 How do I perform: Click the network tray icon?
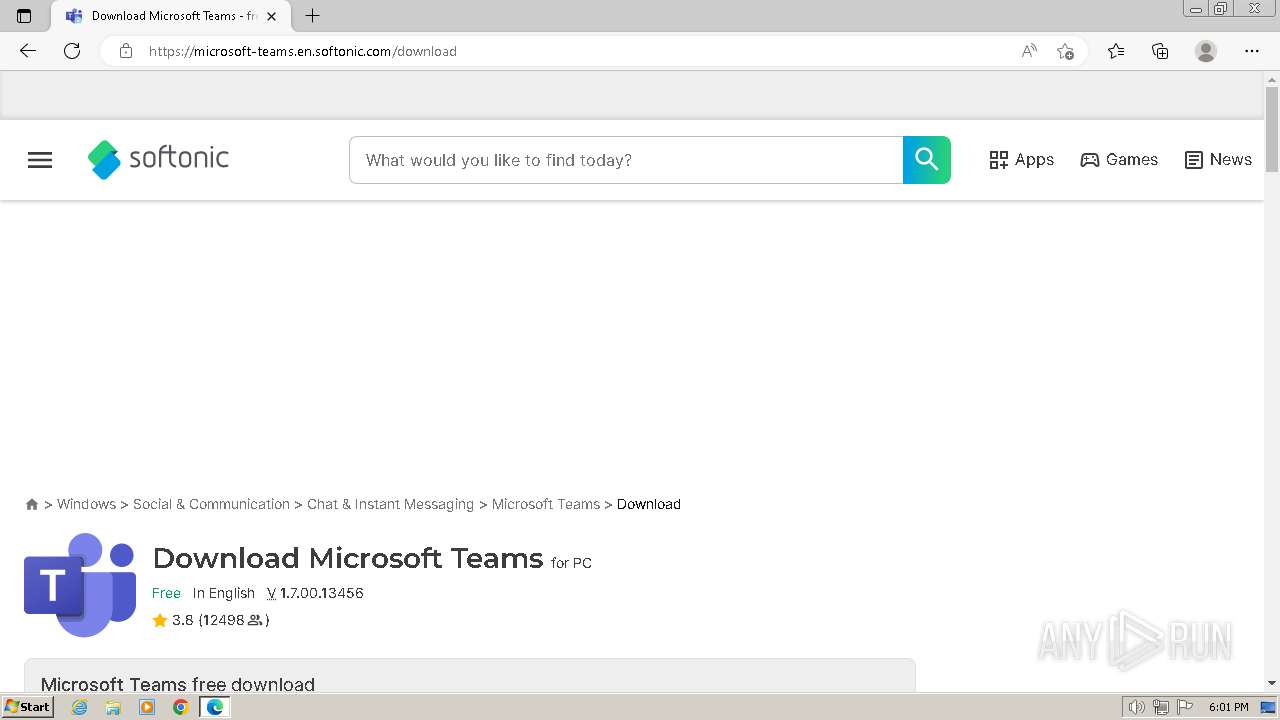pyautogui.click(x=1161, y=707)
